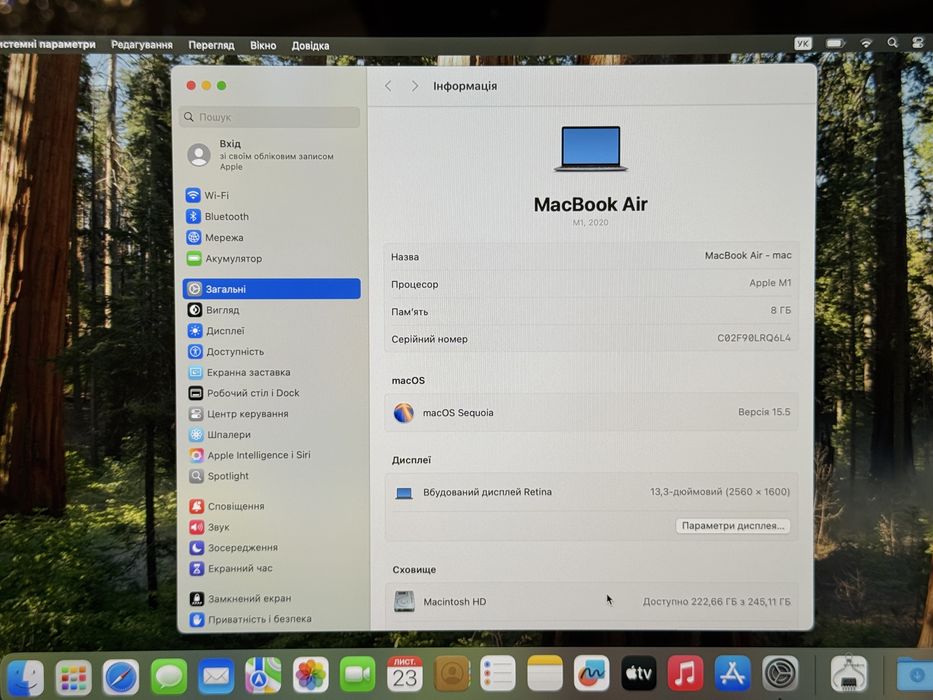Screen dimensions: 933x700
Task: Open System Information chip icon in Dock
Action: [x=849, y=673]
